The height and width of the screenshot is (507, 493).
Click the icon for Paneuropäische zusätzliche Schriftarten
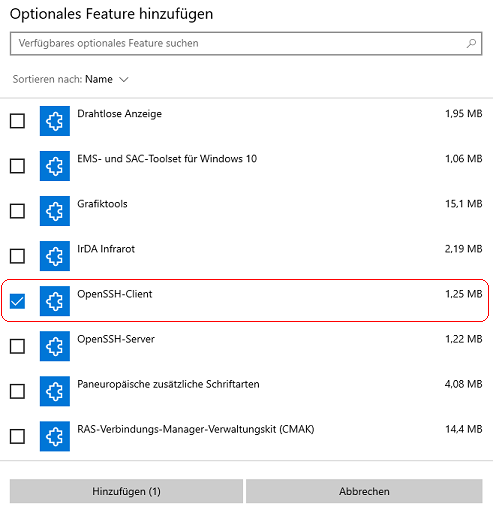(55, 391)
